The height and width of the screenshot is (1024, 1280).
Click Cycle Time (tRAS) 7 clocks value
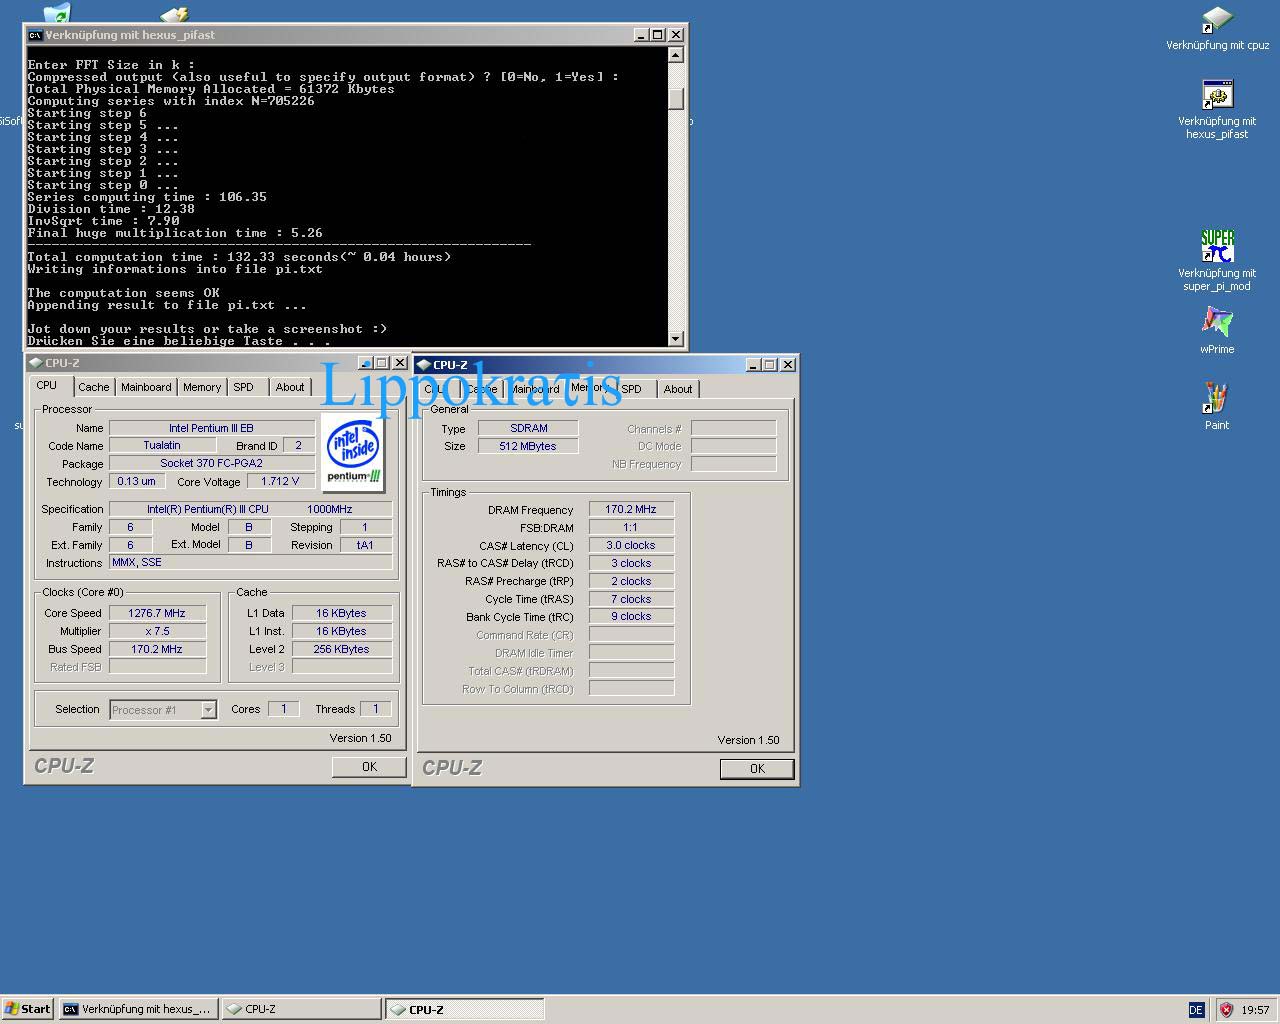[x=631, y=599]
